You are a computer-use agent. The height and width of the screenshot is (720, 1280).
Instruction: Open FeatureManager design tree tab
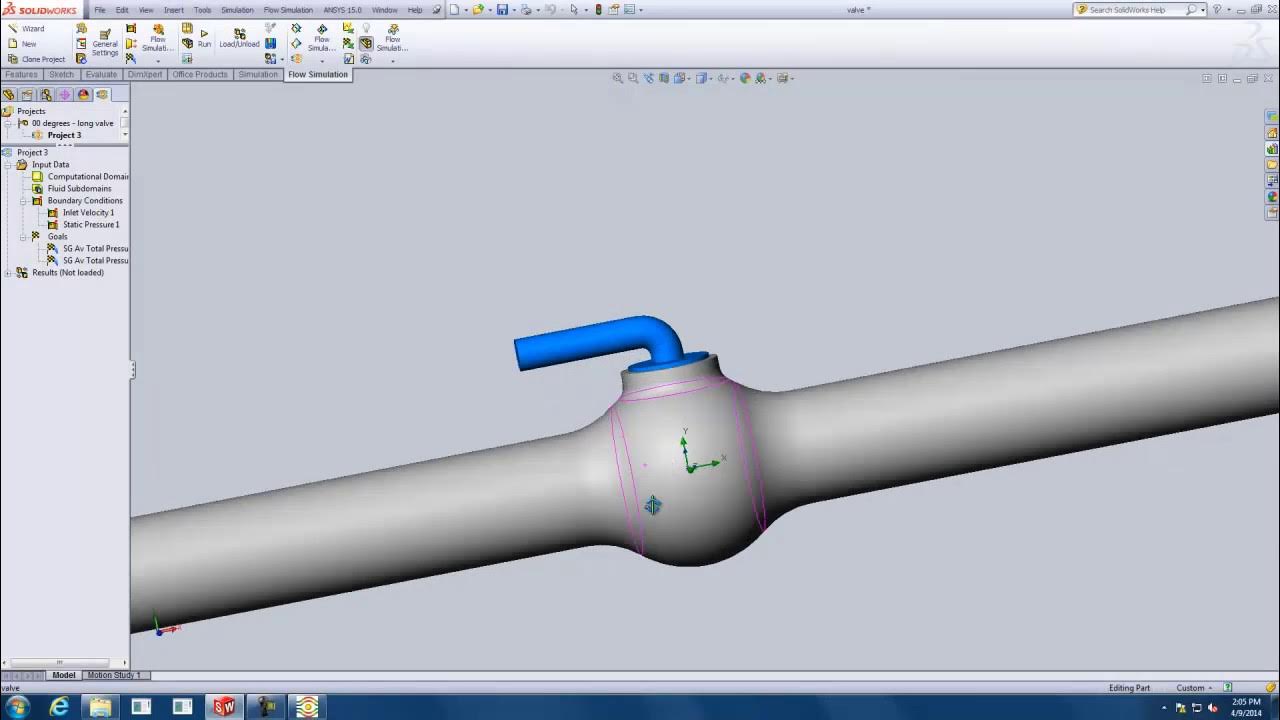point(9,95)
